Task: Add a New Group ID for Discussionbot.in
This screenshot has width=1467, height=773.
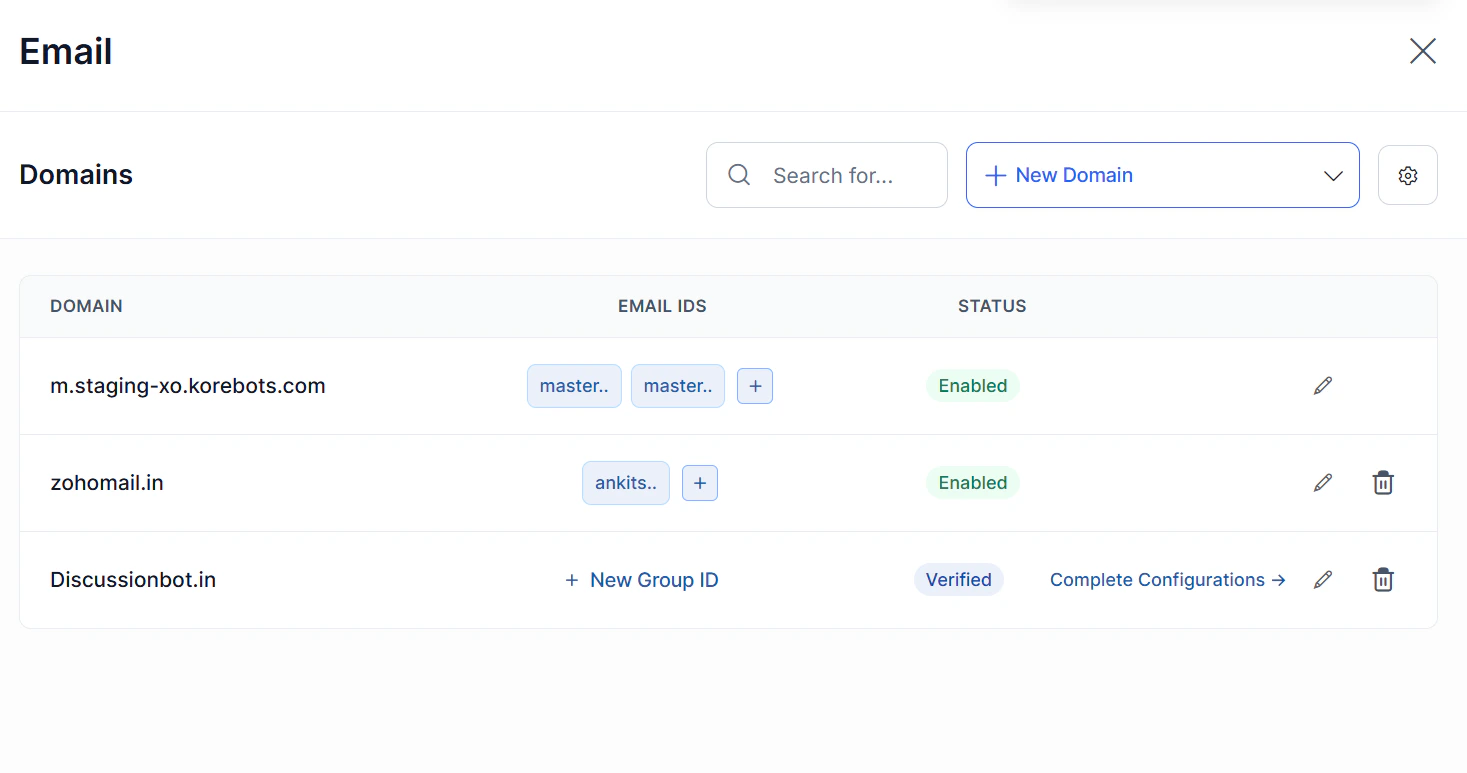Action: coord(641,579)
